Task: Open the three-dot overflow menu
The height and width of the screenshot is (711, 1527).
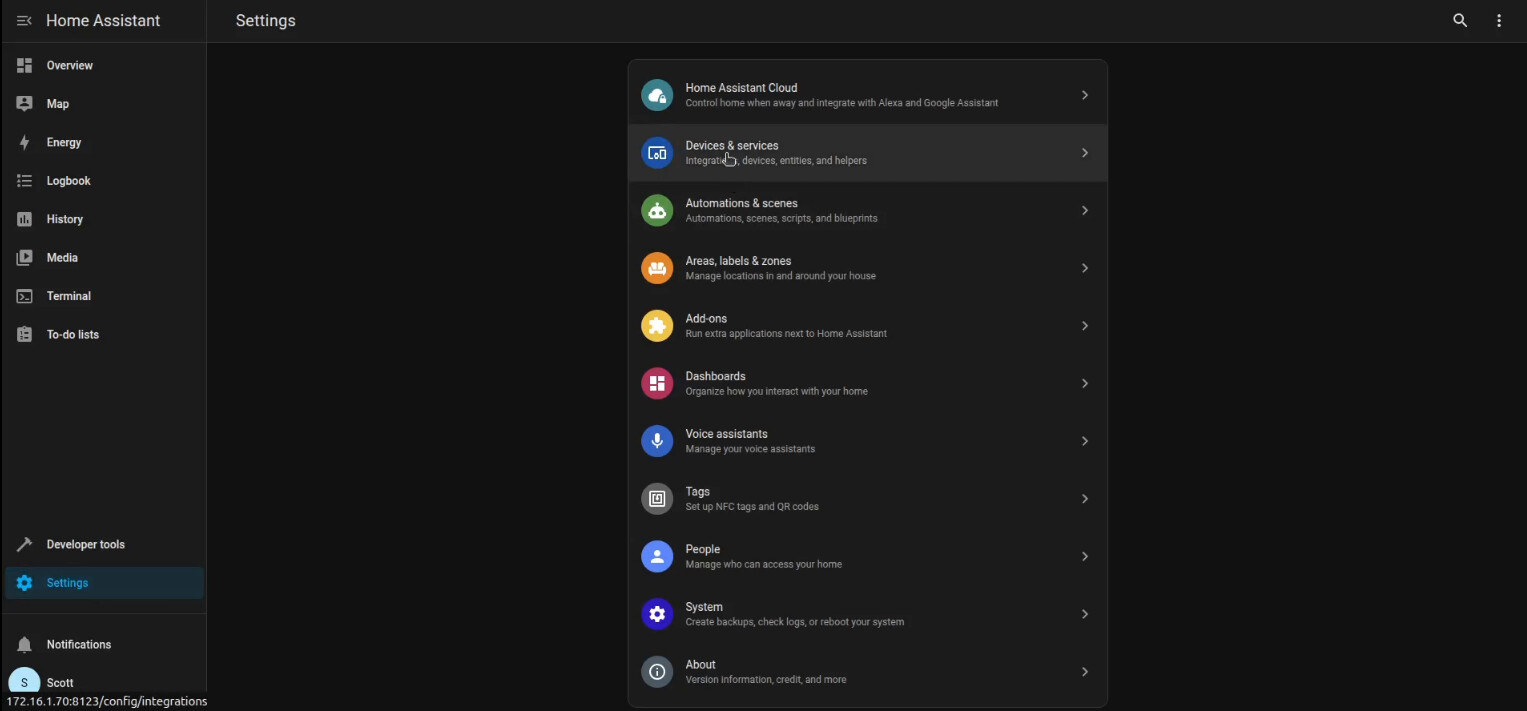Action: (1499, 21)
